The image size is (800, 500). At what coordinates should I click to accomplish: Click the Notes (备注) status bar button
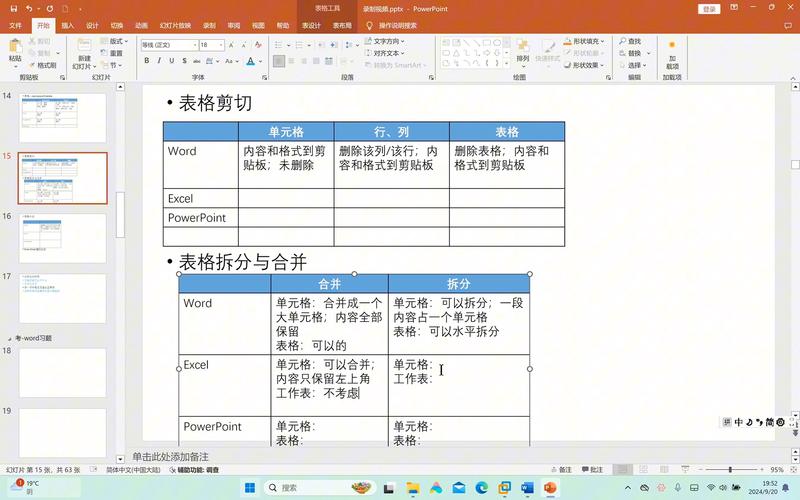click(x=561, y=469)
